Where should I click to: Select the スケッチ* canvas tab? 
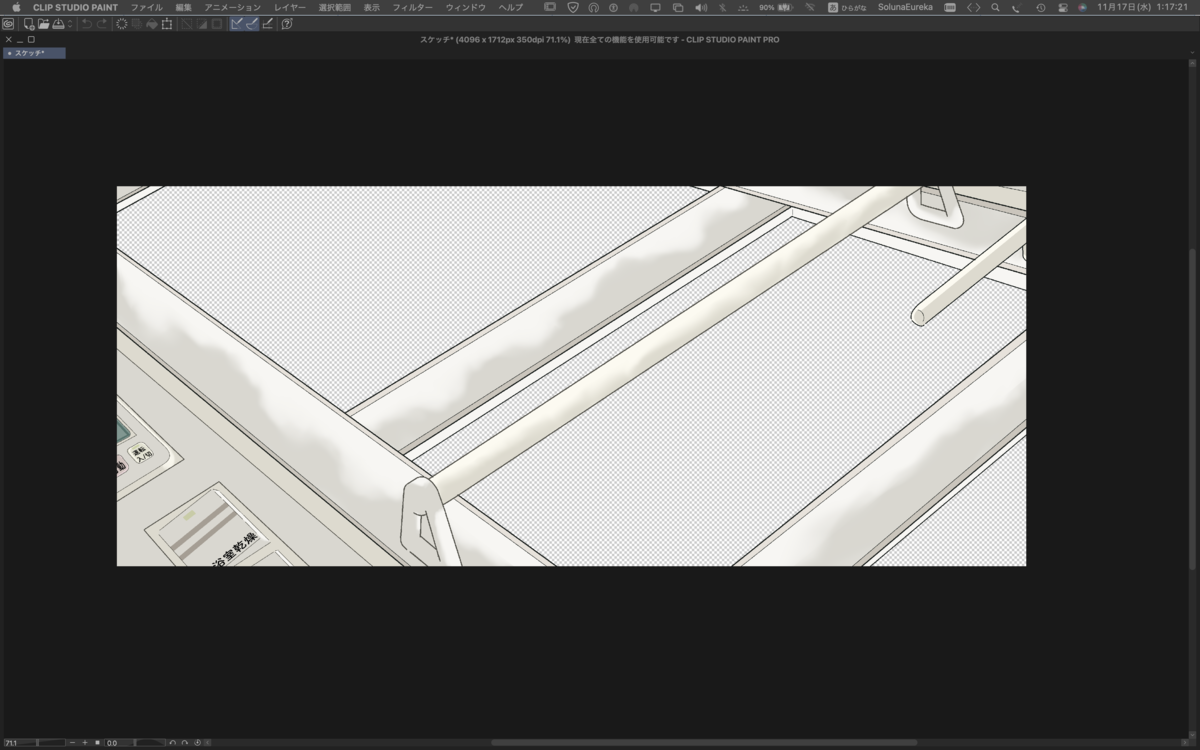35,53
